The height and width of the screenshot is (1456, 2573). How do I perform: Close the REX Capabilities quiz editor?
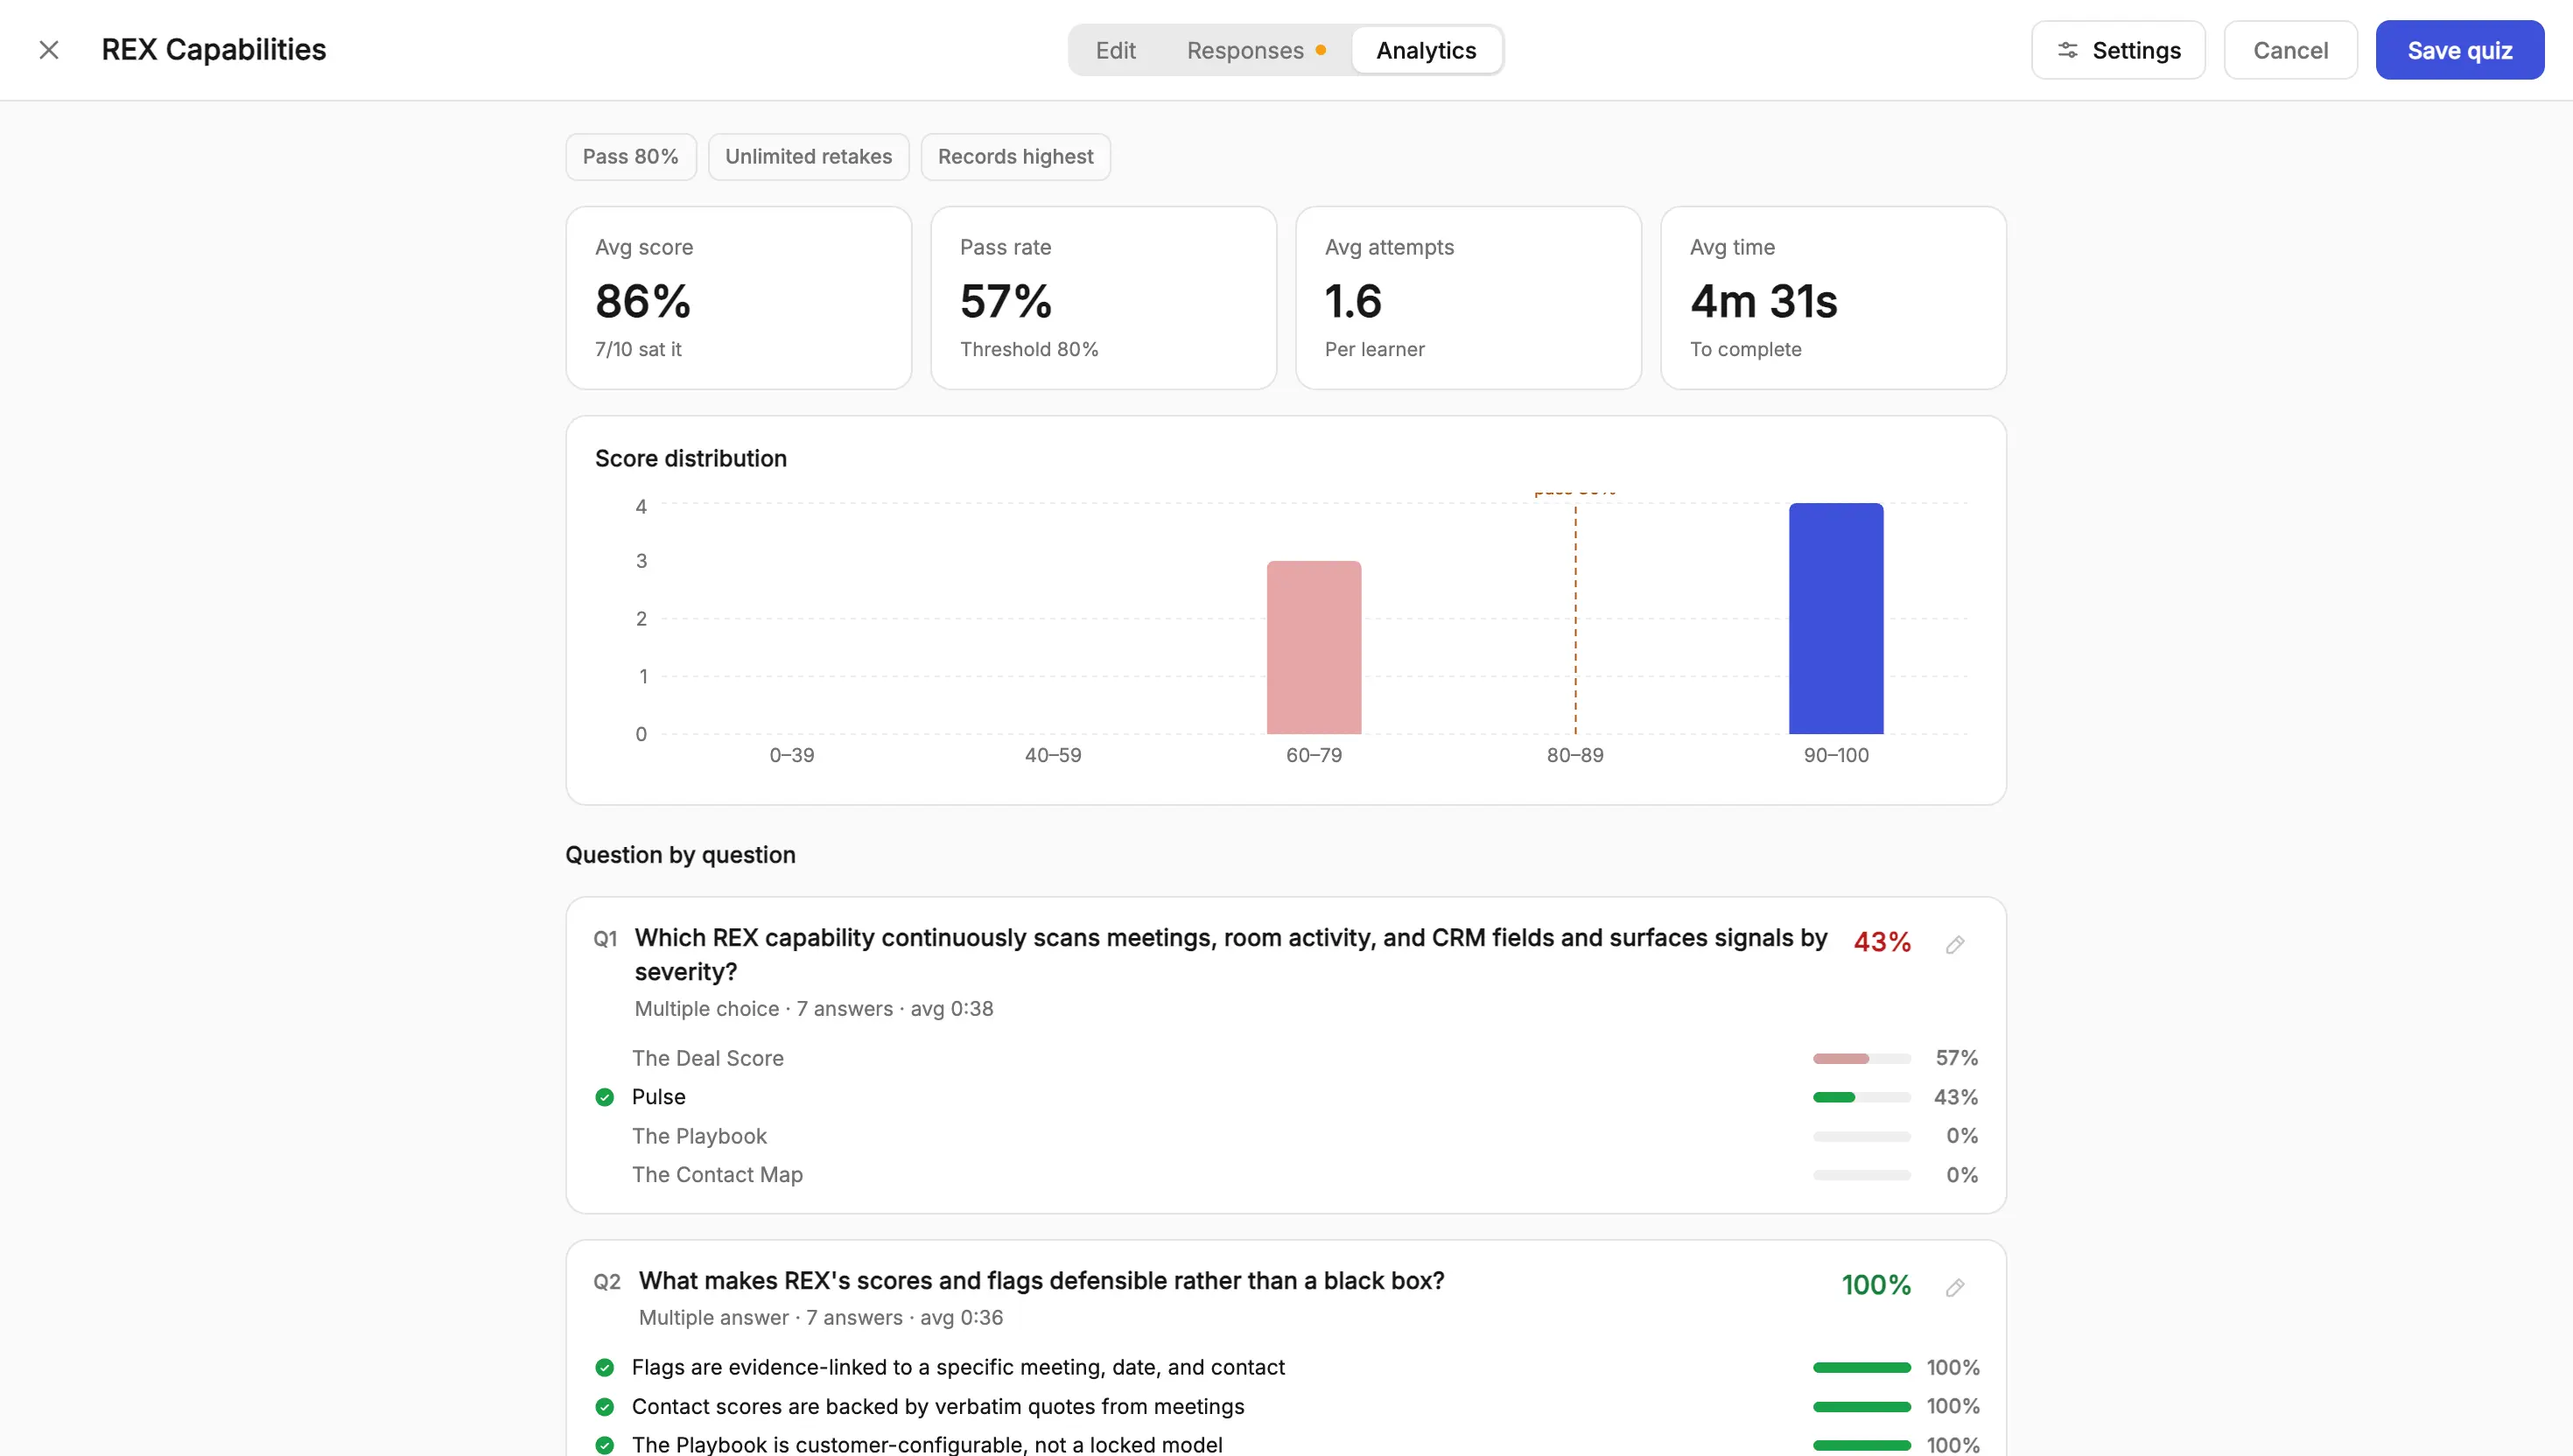49,50
